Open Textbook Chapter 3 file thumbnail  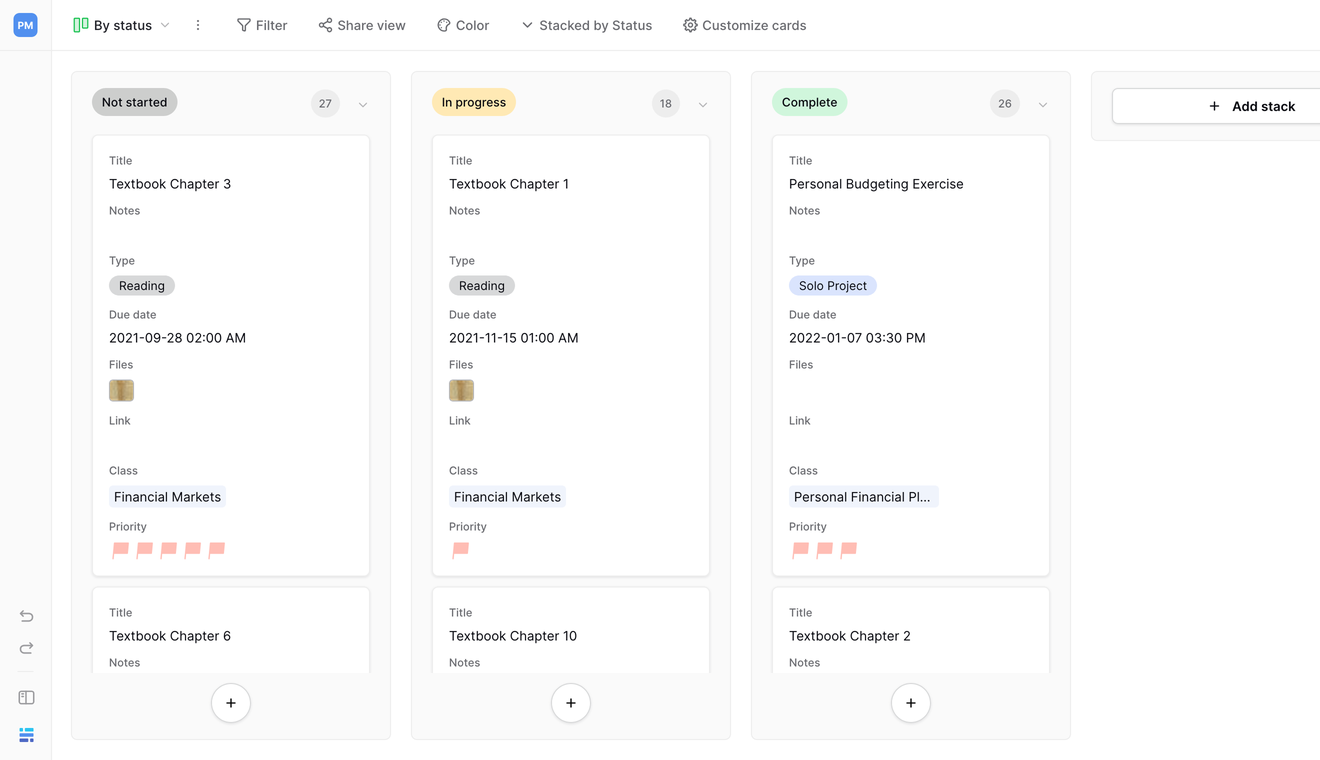tap(121, 391)
